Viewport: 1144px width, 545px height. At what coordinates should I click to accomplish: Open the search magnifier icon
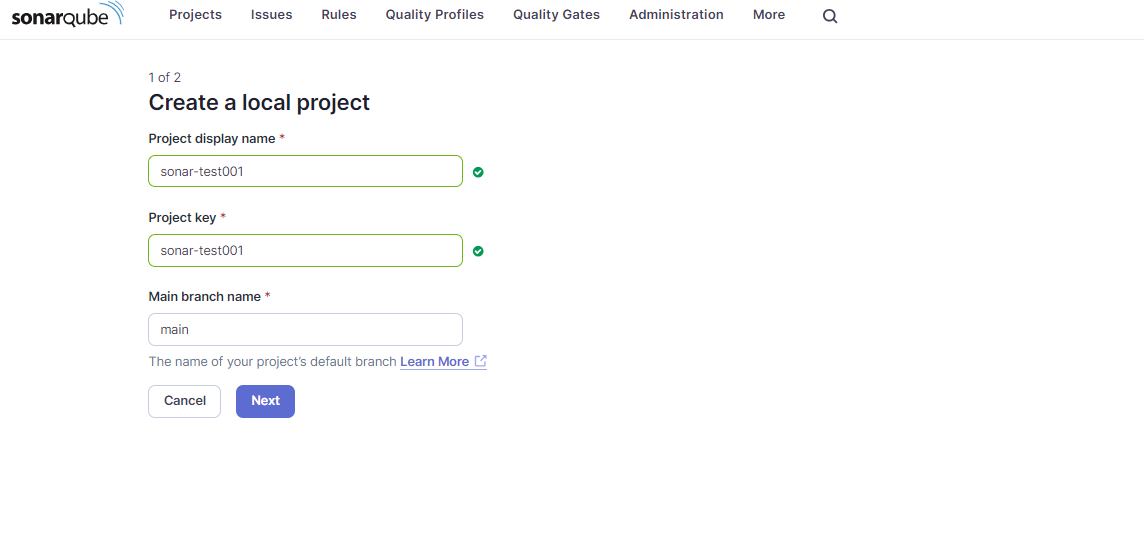830,16
